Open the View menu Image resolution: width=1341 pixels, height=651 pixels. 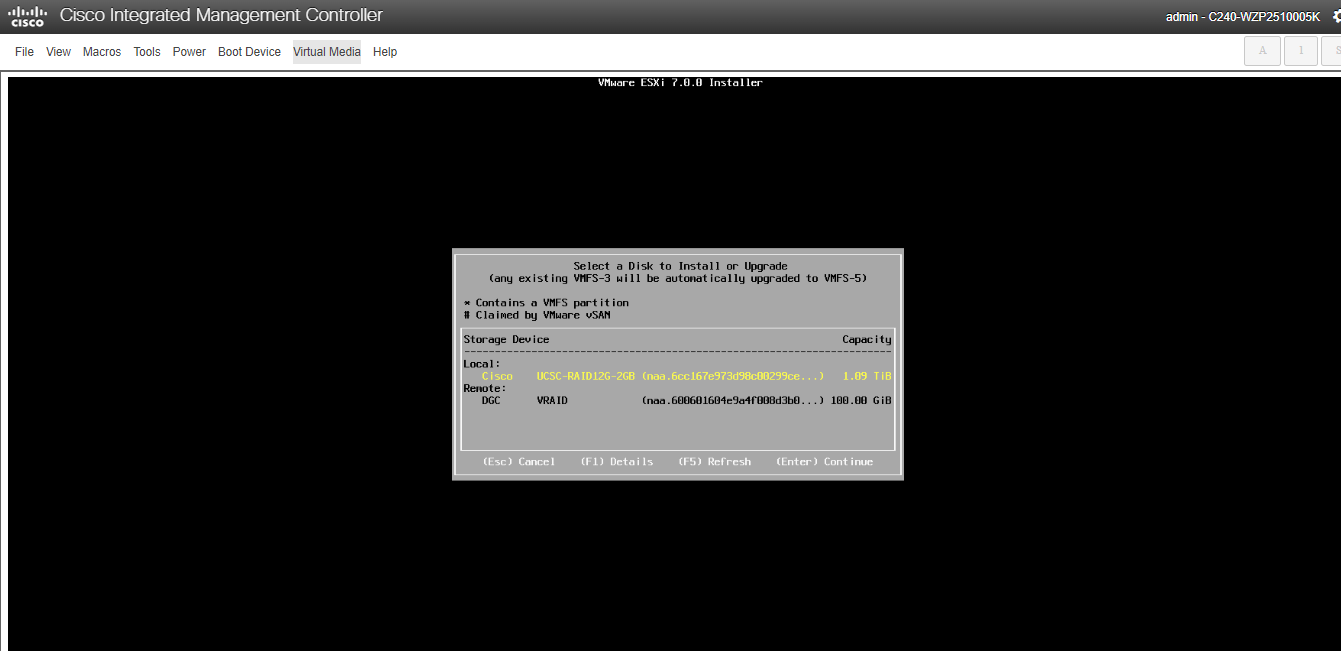[59, 52]
